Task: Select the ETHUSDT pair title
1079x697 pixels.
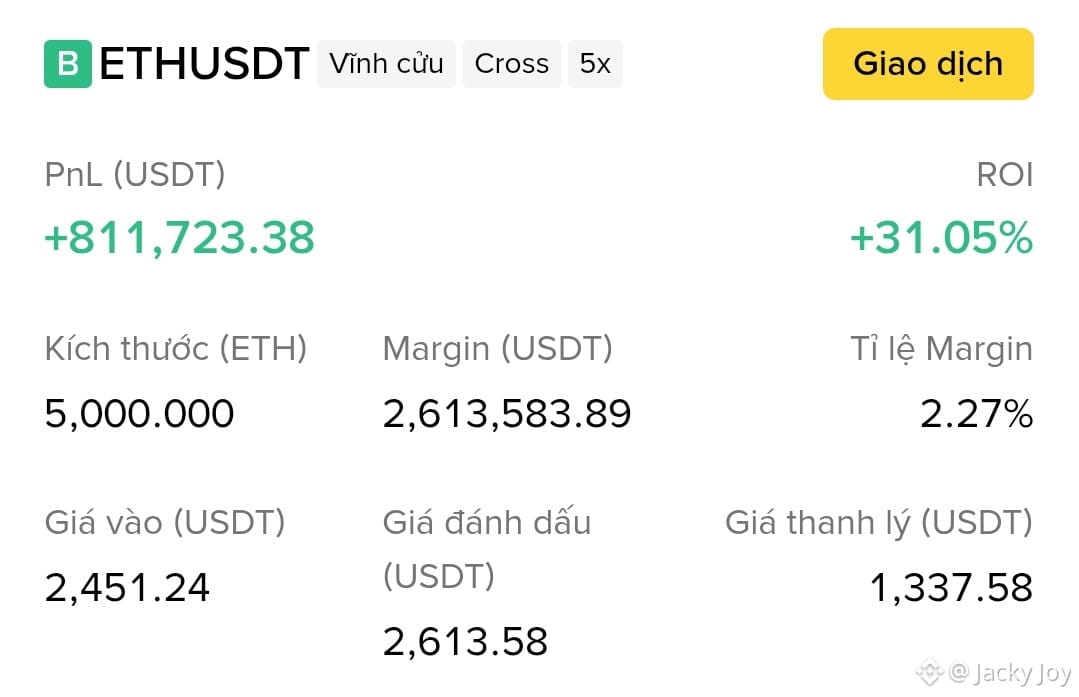Action: click(204, 64)
